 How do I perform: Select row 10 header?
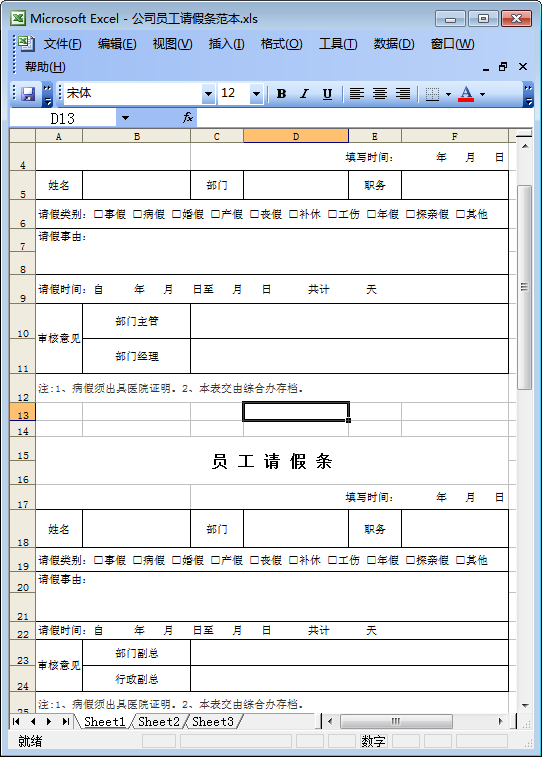point(23,322)
